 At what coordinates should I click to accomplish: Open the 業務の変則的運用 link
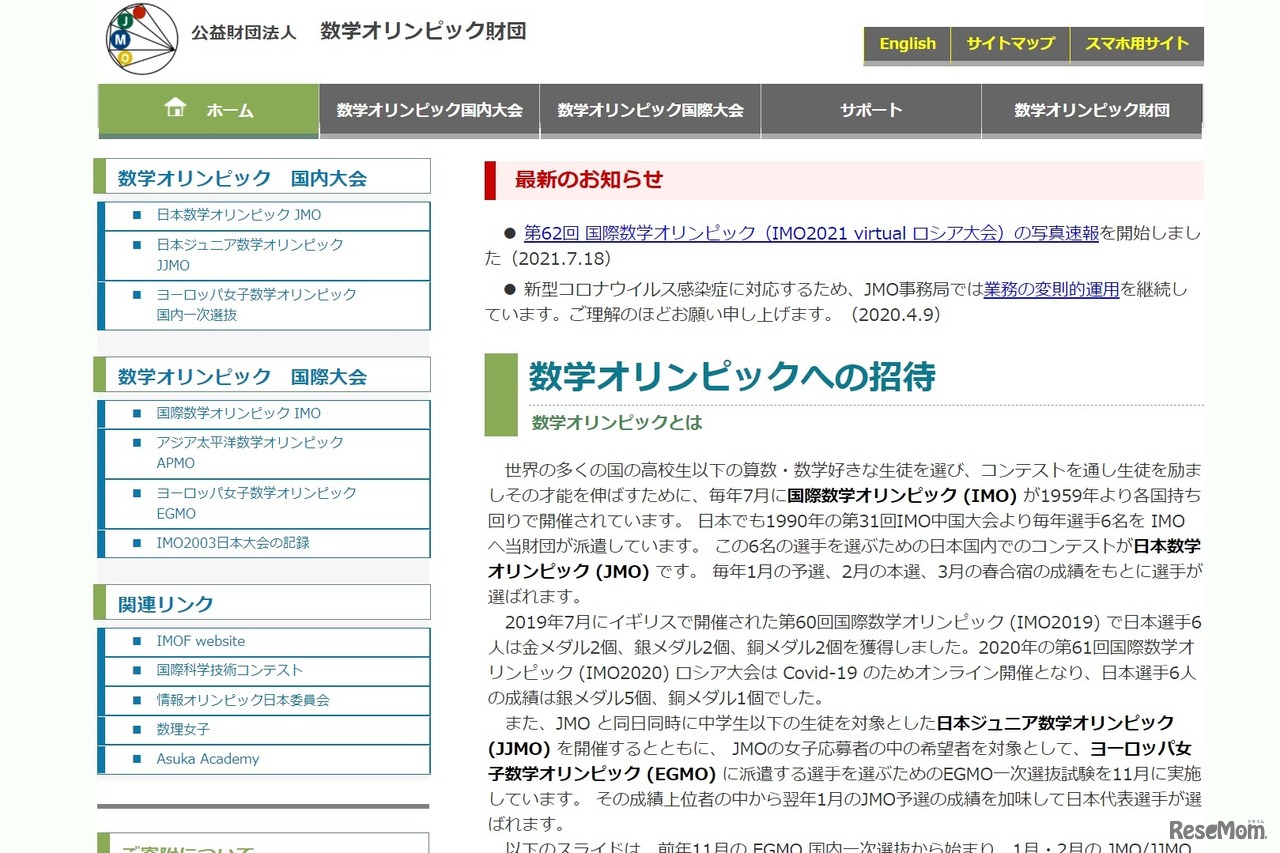[x=1051, y=290]
